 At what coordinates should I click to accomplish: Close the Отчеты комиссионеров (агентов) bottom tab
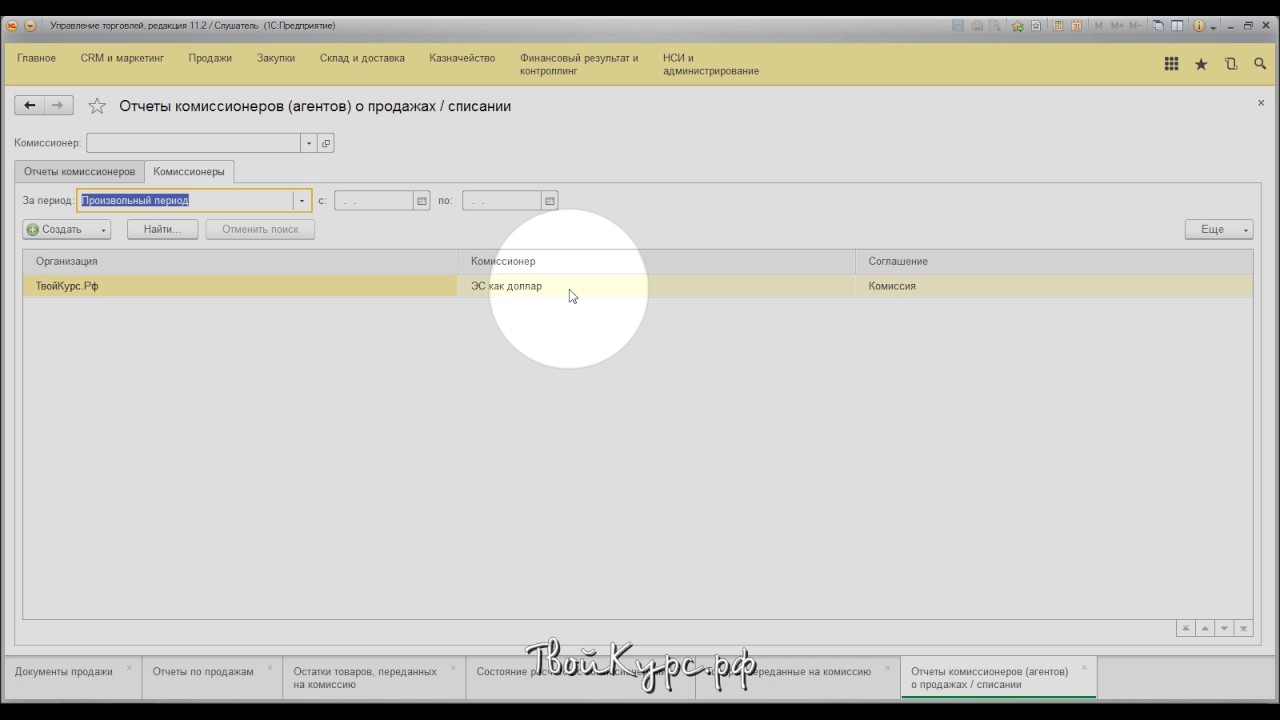pyautogui.click(x=1084, y=668)
